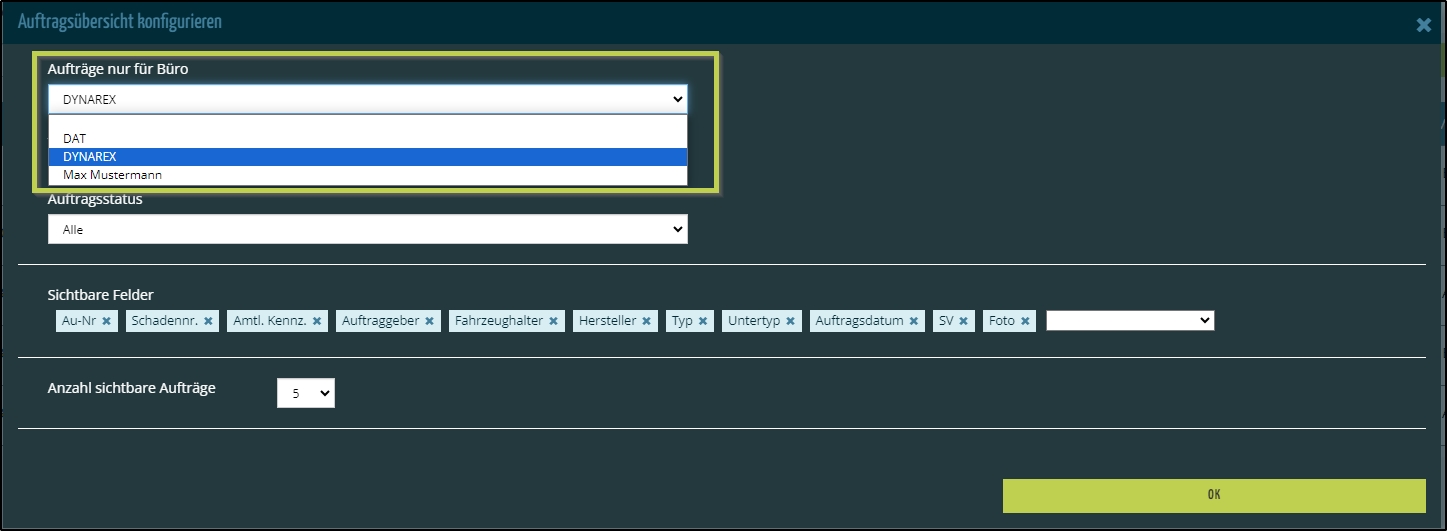Select the highlighted DYNAREX option

tap(90, 157)
